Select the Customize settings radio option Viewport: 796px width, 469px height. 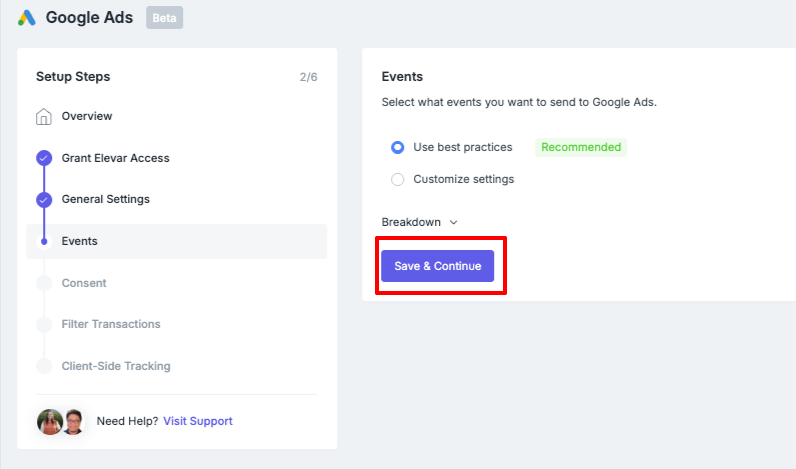[397, 179]
